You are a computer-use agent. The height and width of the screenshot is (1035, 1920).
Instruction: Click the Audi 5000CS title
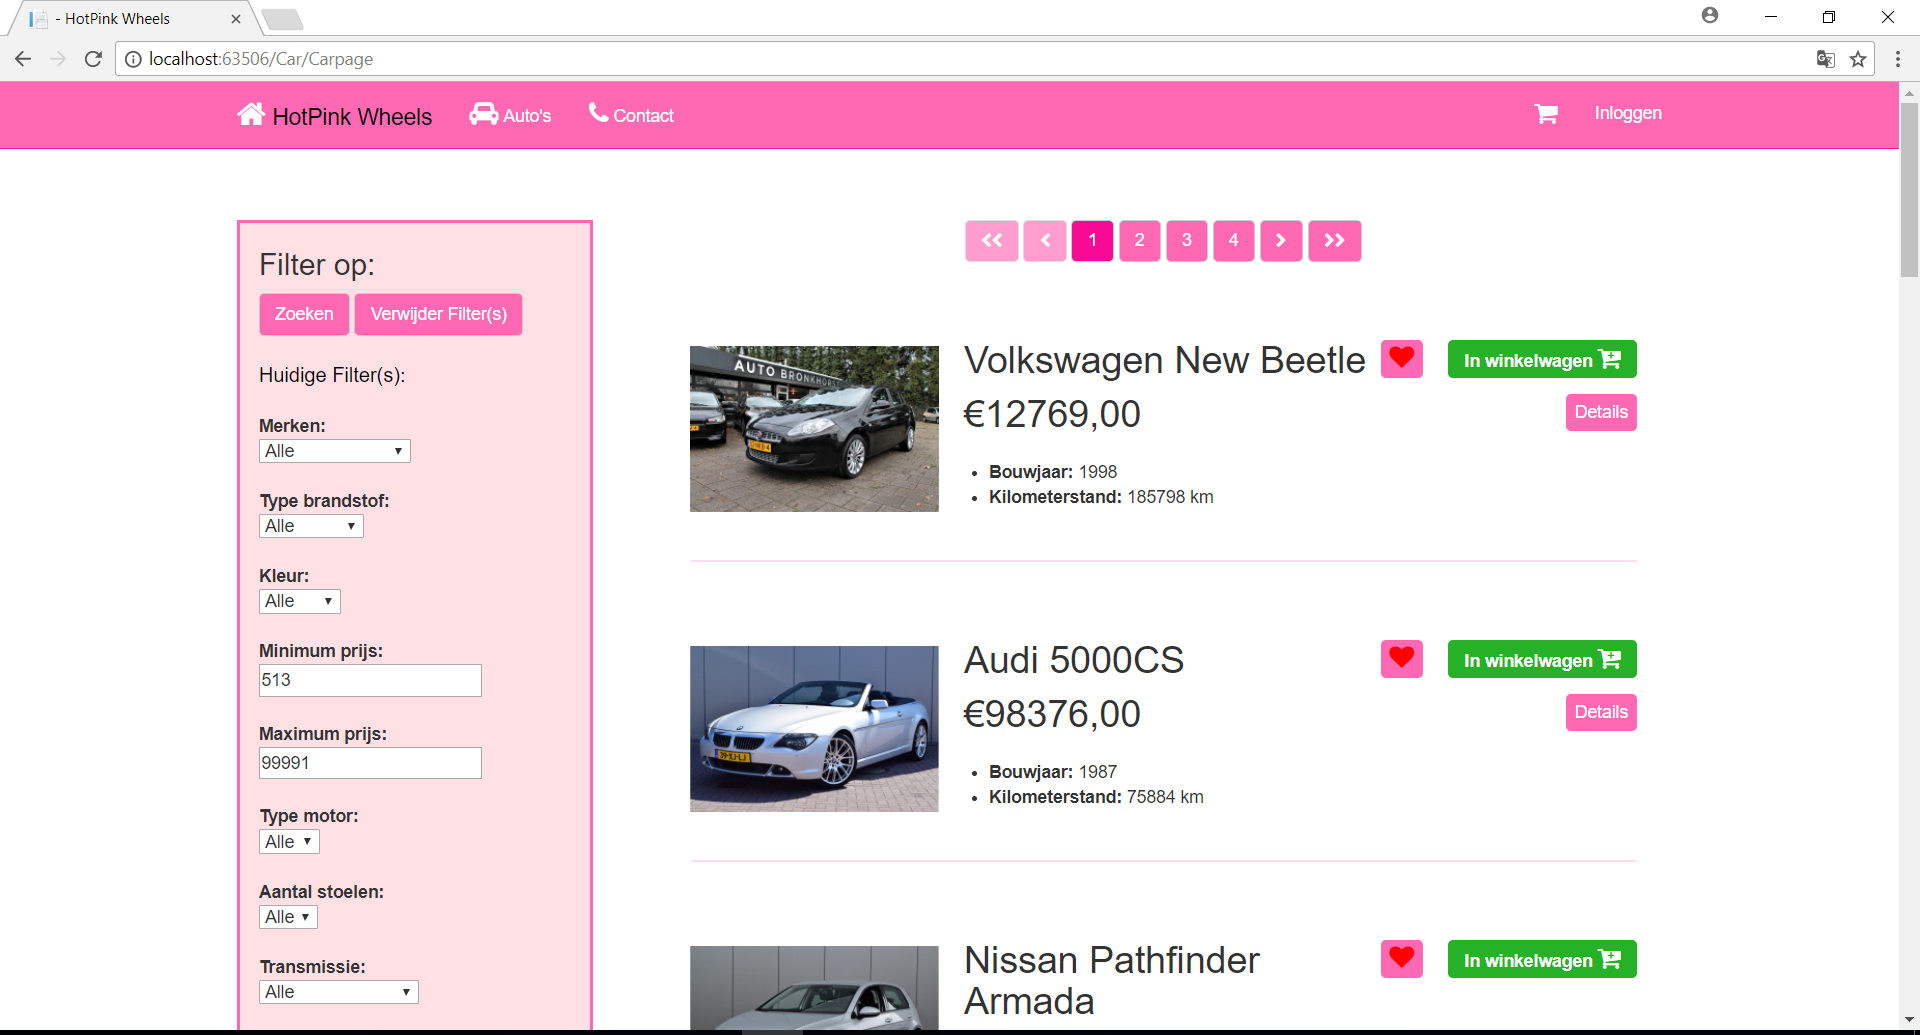1074,660
